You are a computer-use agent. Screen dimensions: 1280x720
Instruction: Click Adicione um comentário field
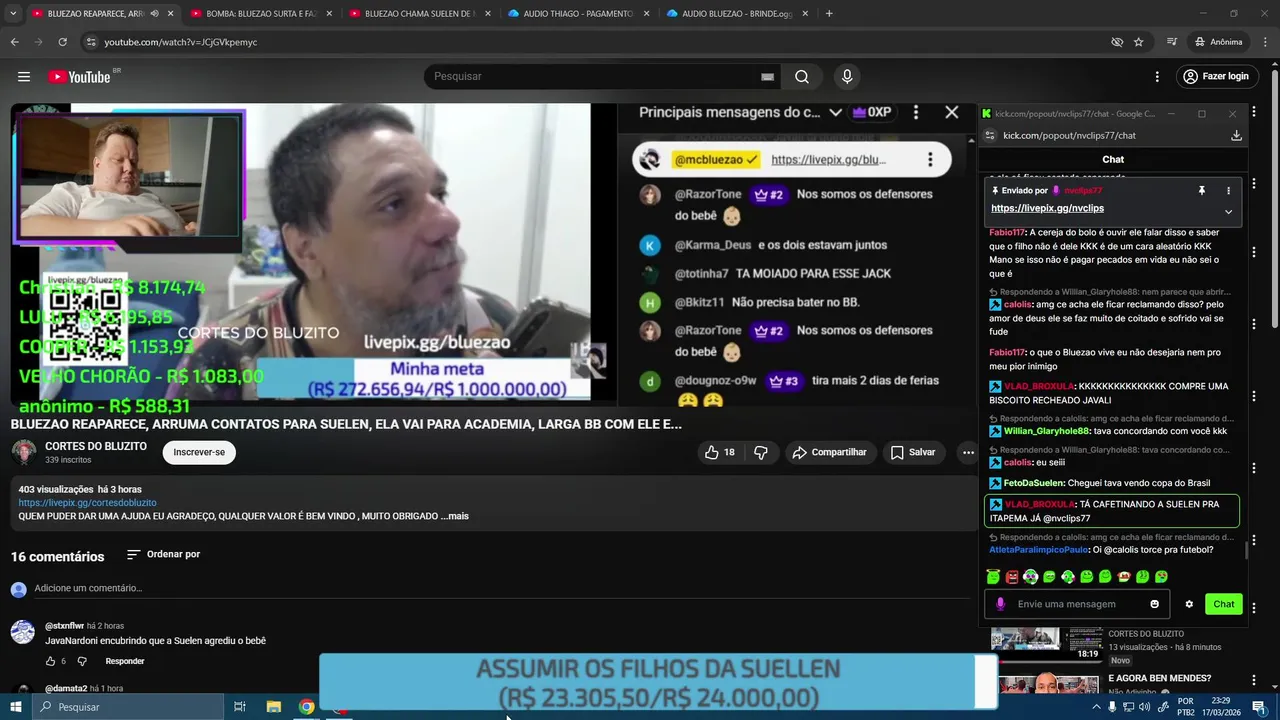pyautogui.click(x=500, y=588)
